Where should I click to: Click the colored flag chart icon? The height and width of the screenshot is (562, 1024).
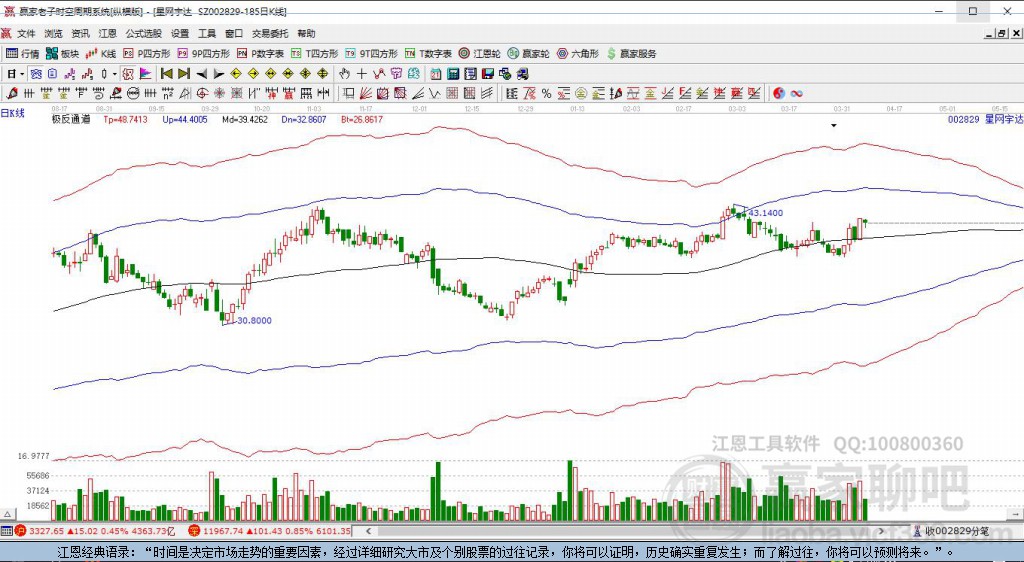144,73
